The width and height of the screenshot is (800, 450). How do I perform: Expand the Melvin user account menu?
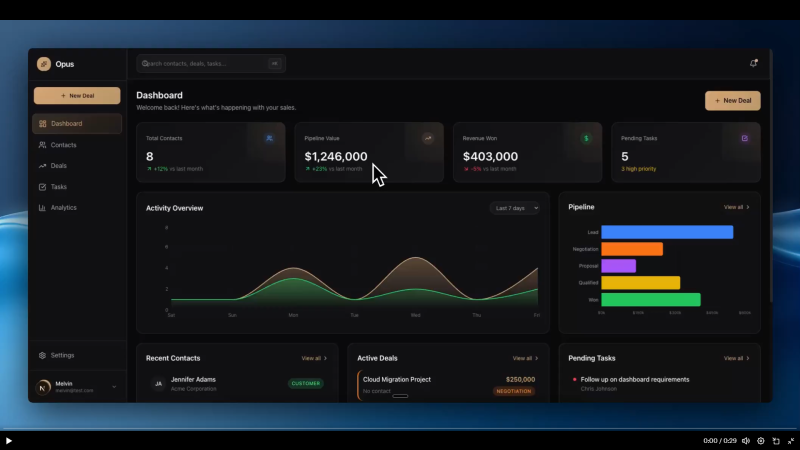tap(114, 387)
